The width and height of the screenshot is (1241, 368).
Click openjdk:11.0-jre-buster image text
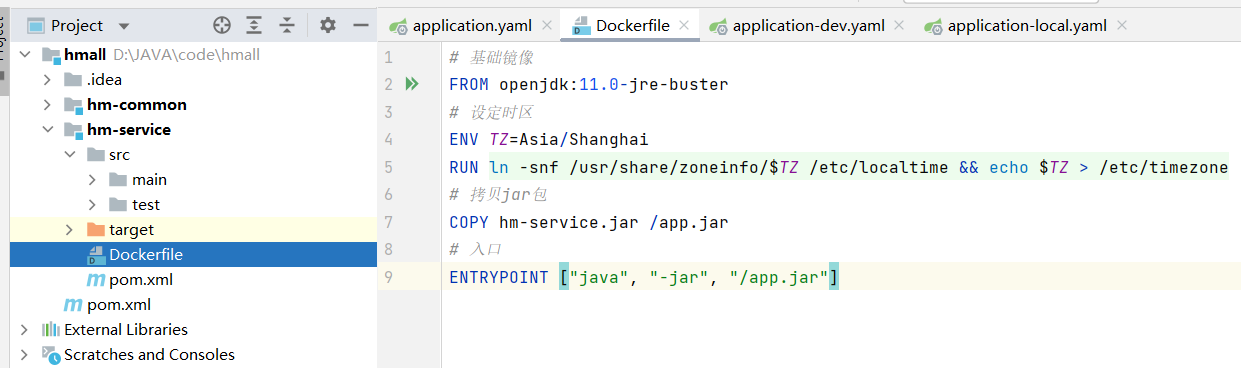(x=614, y=85)
